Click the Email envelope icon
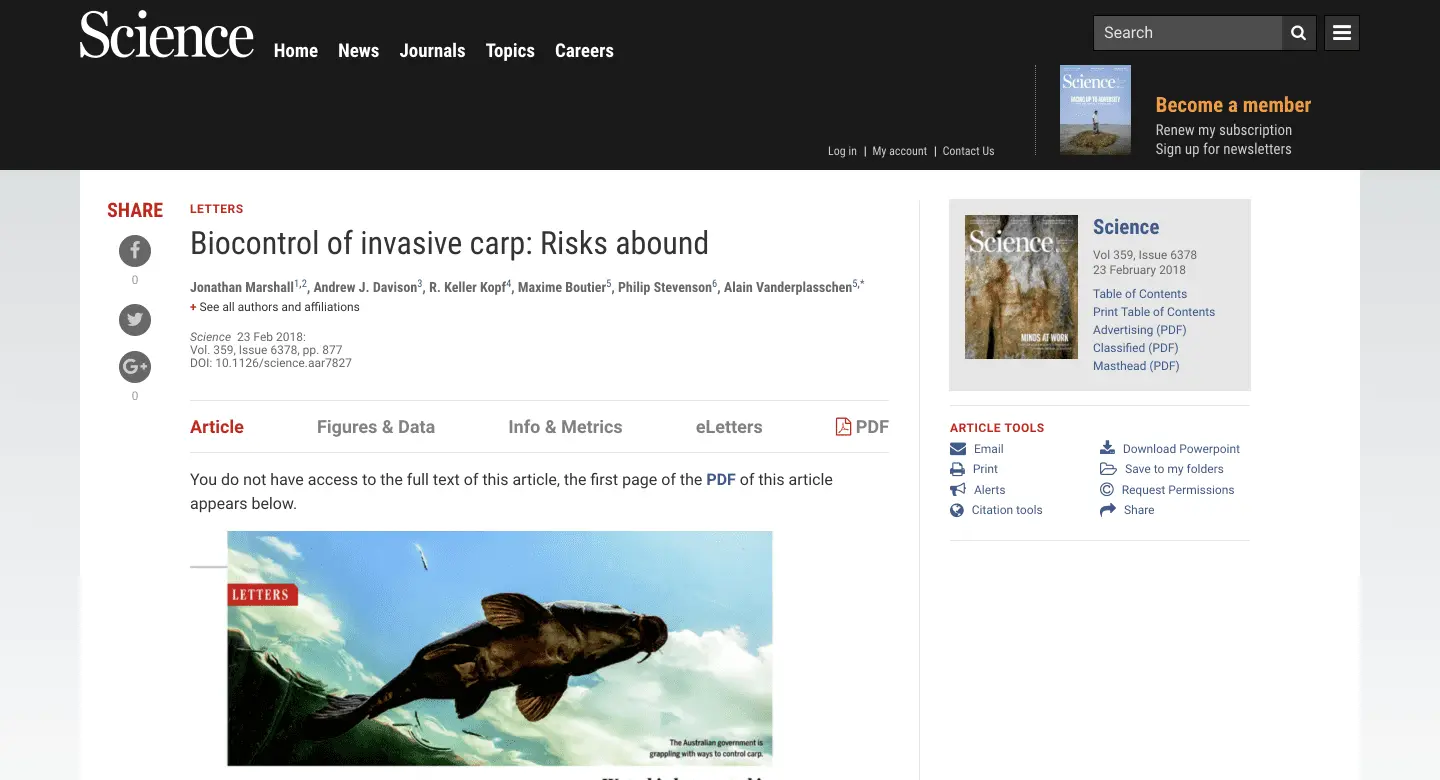This screenshot has height=780, width=1440. click(958, 449)
